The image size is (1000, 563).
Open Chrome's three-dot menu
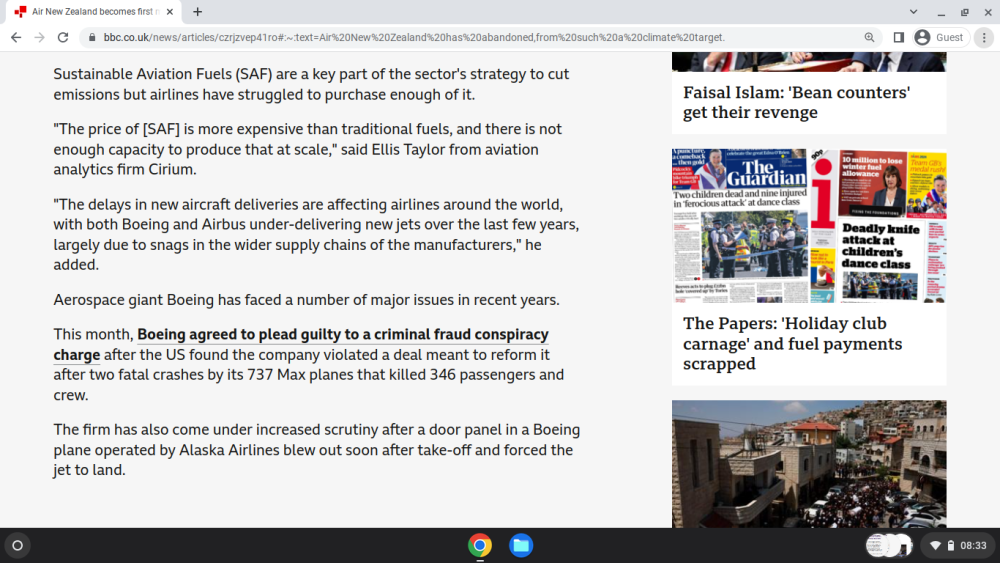[984, 38]
